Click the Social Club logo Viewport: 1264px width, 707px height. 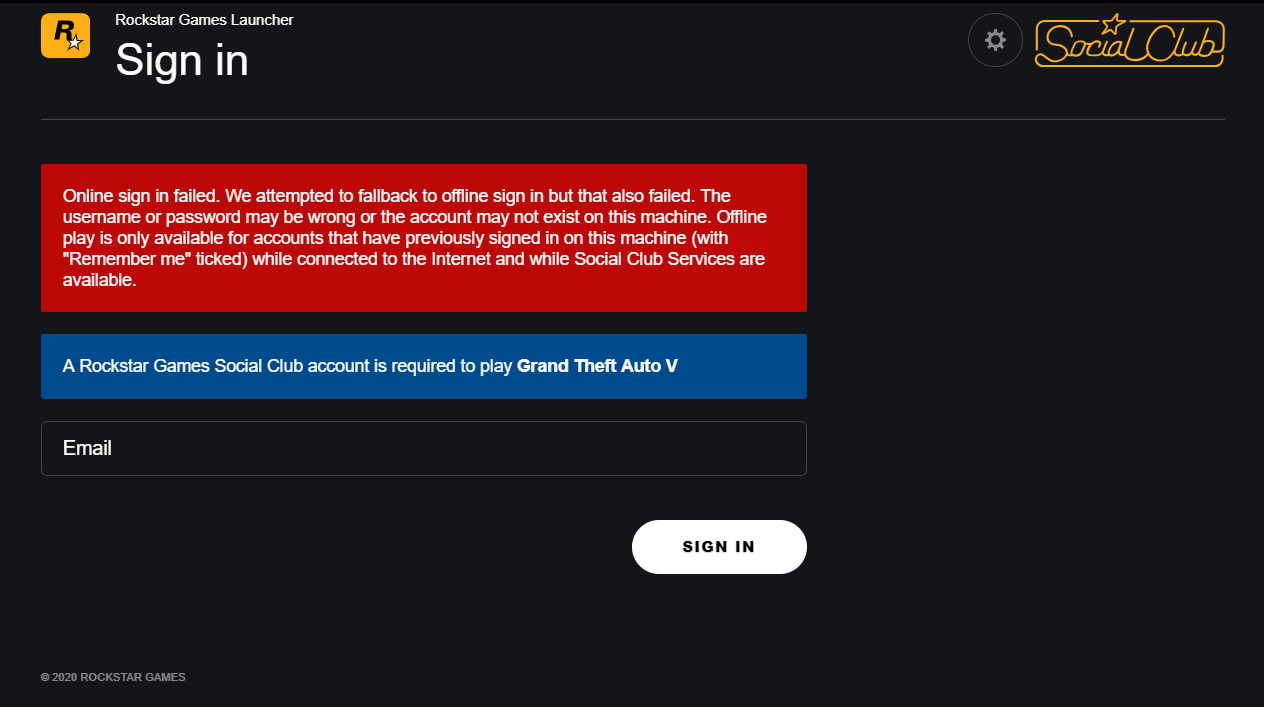tap(1129, 42)
